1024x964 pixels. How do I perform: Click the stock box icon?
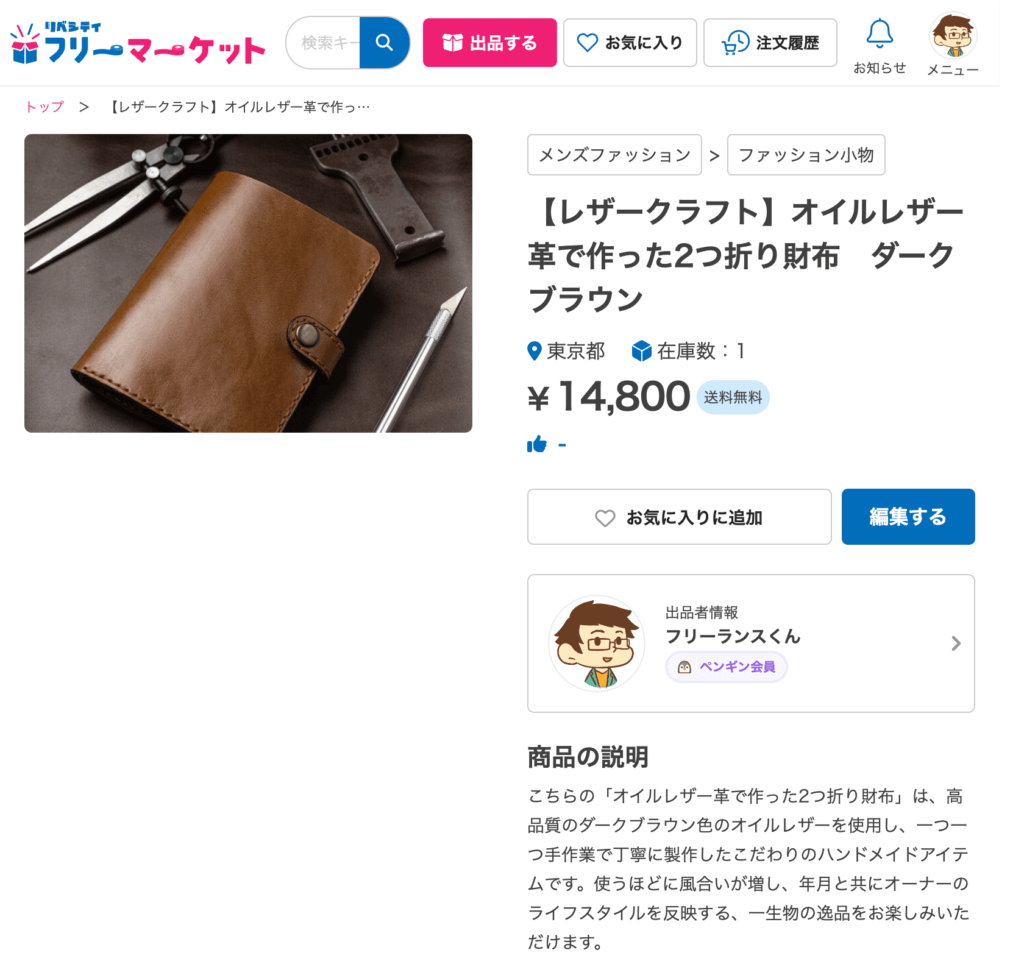coord(641,351)
